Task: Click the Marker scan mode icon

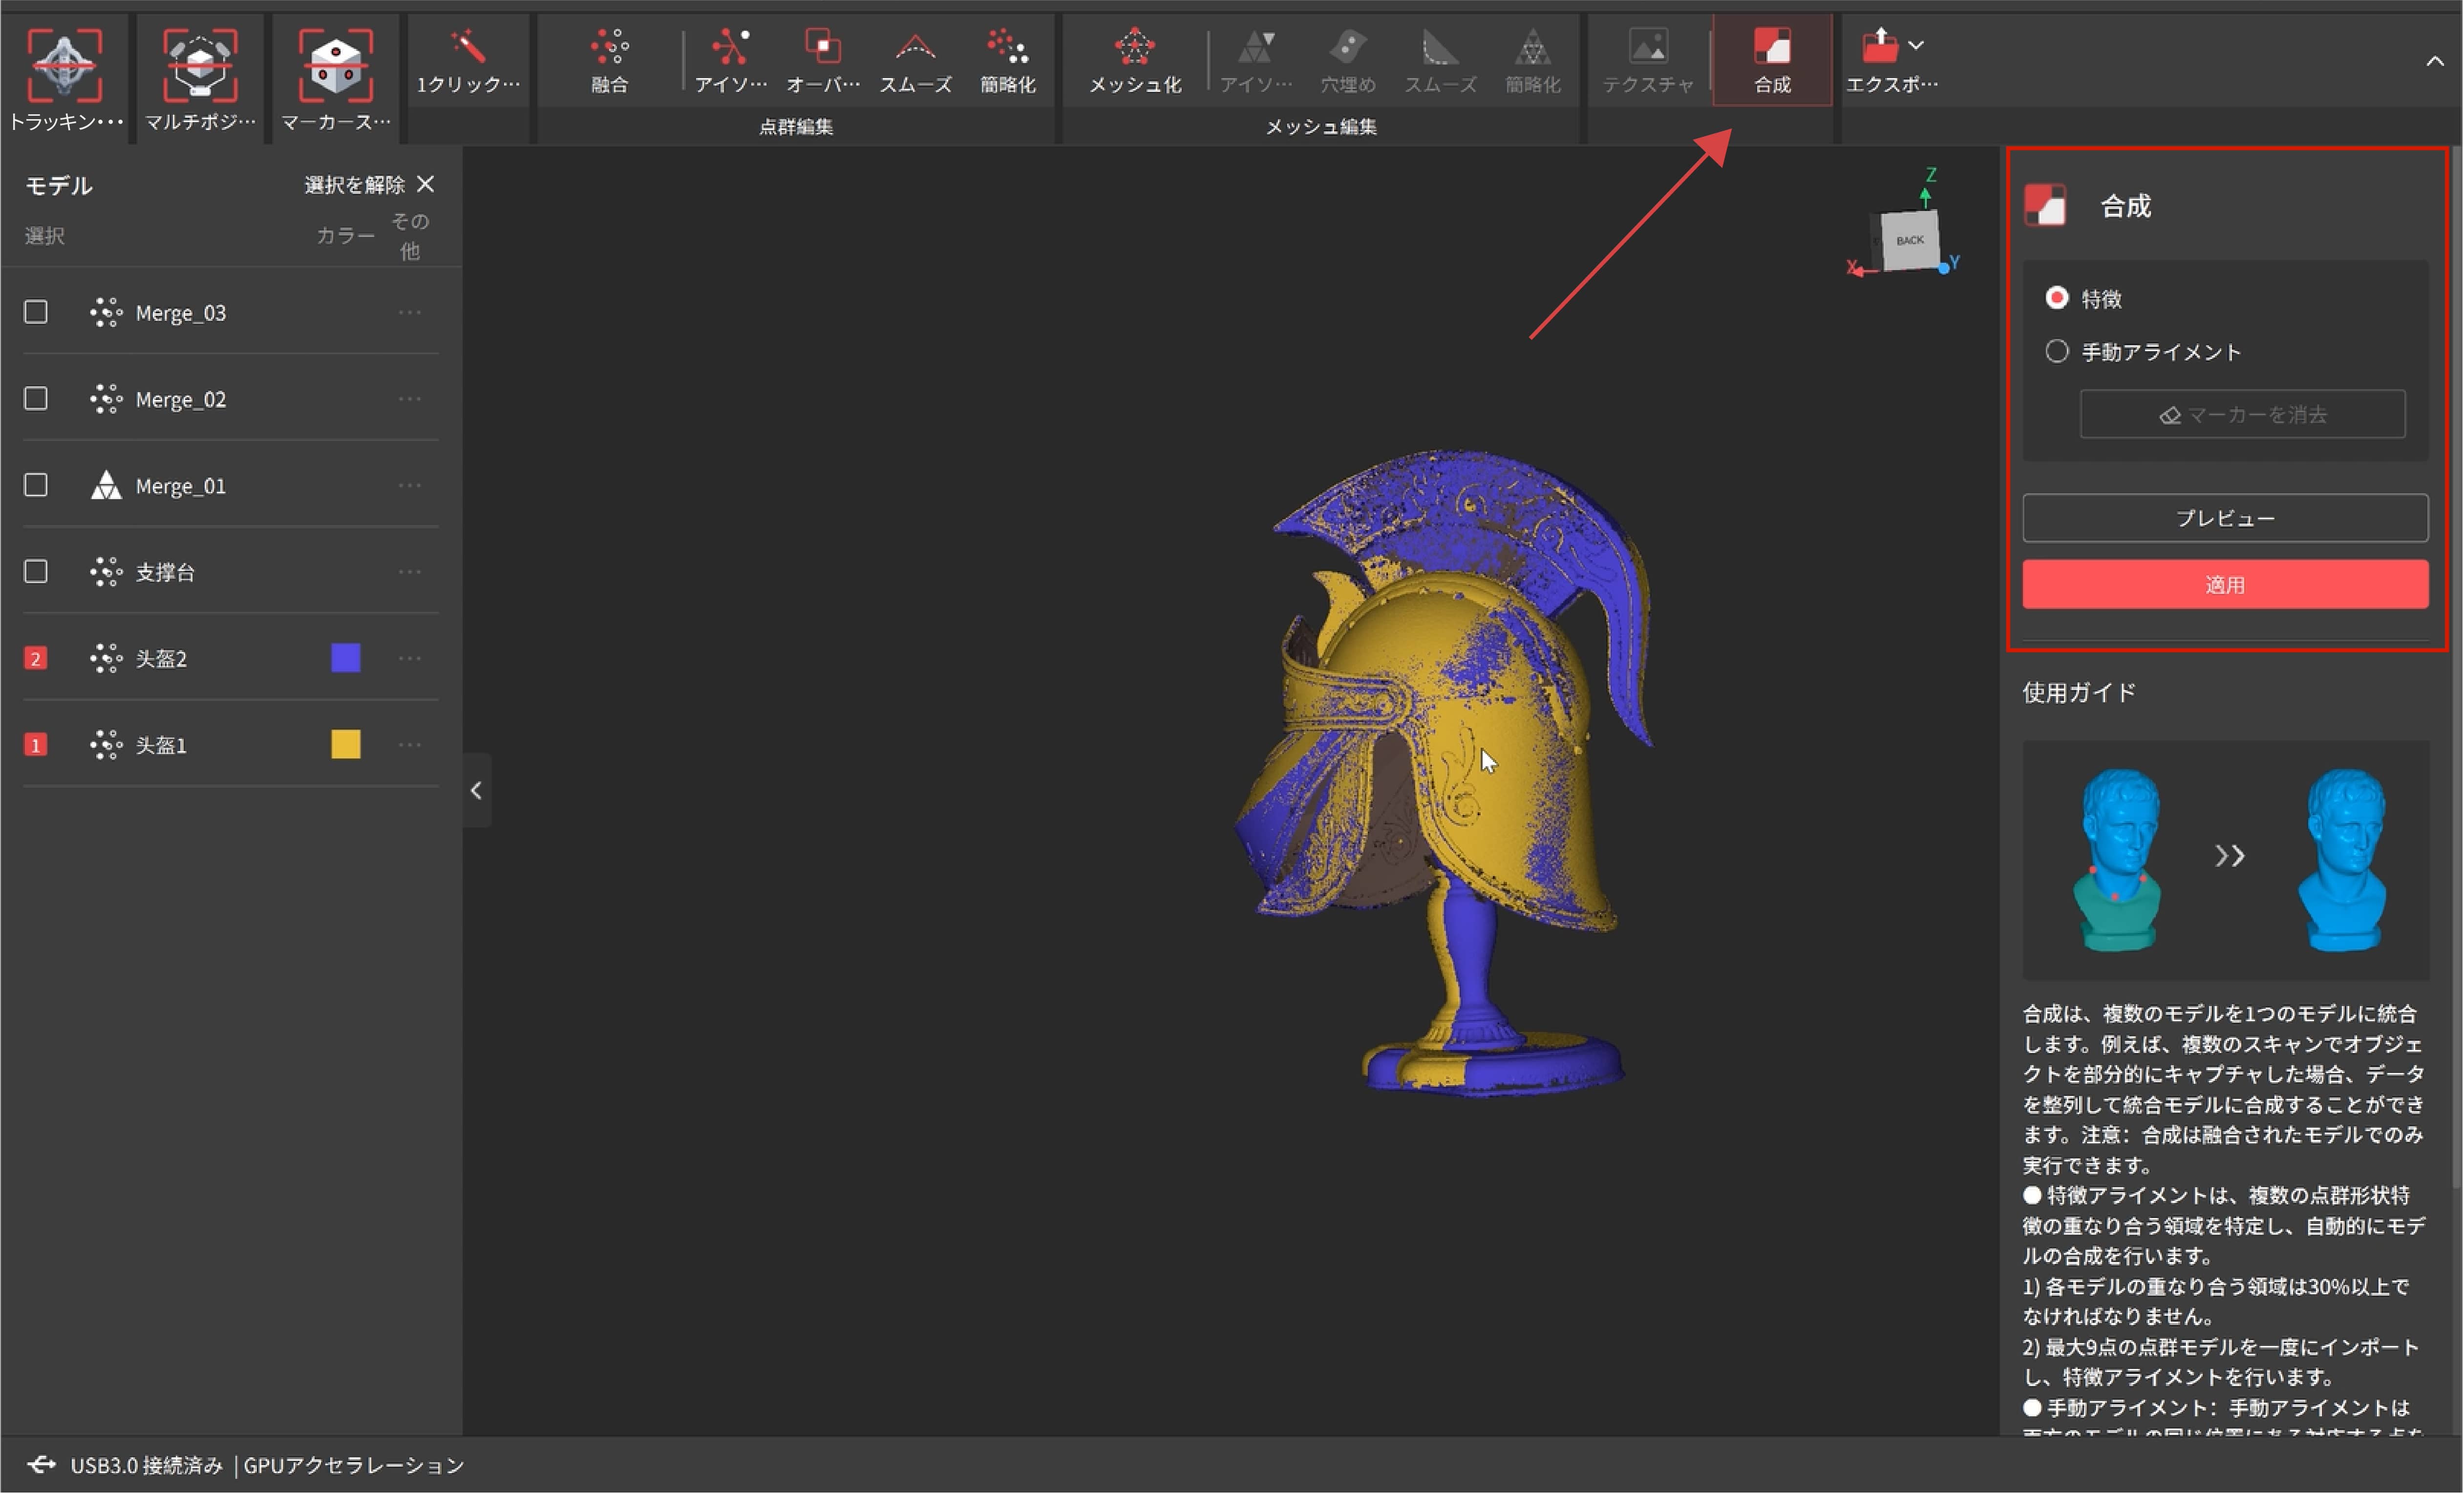Action: pos(335,66)
